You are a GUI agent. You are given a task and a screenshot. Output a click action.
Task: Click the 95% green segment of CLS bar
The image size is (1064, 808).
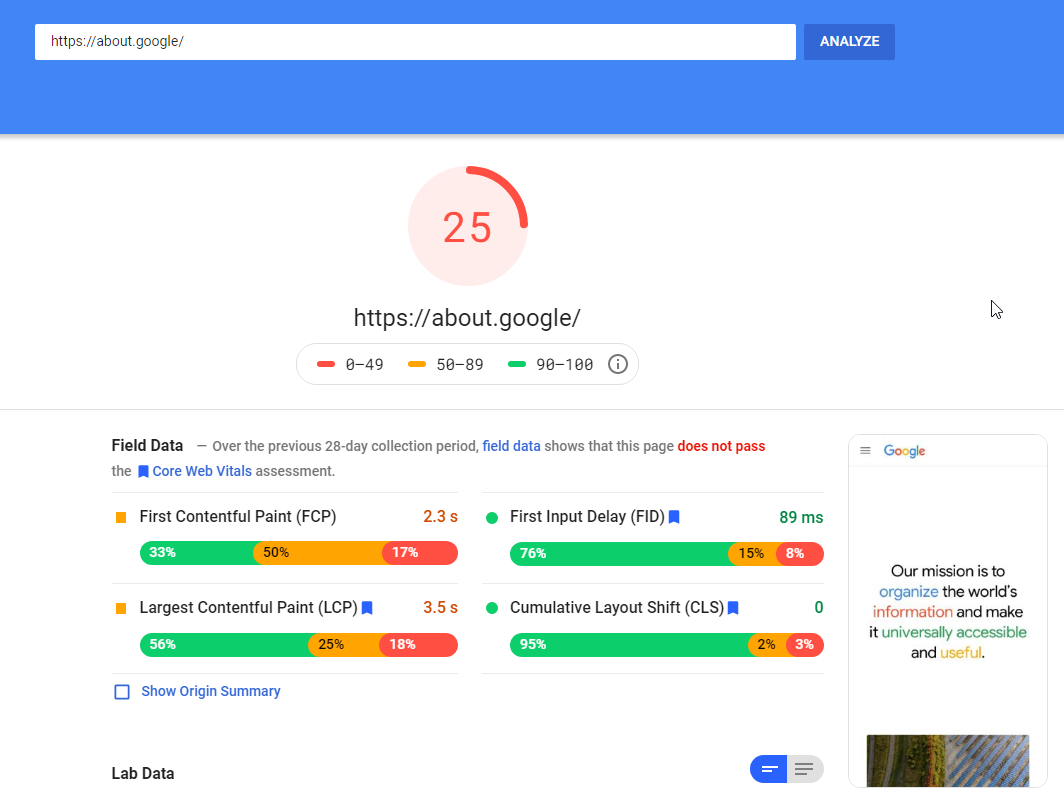click(629, 645)
